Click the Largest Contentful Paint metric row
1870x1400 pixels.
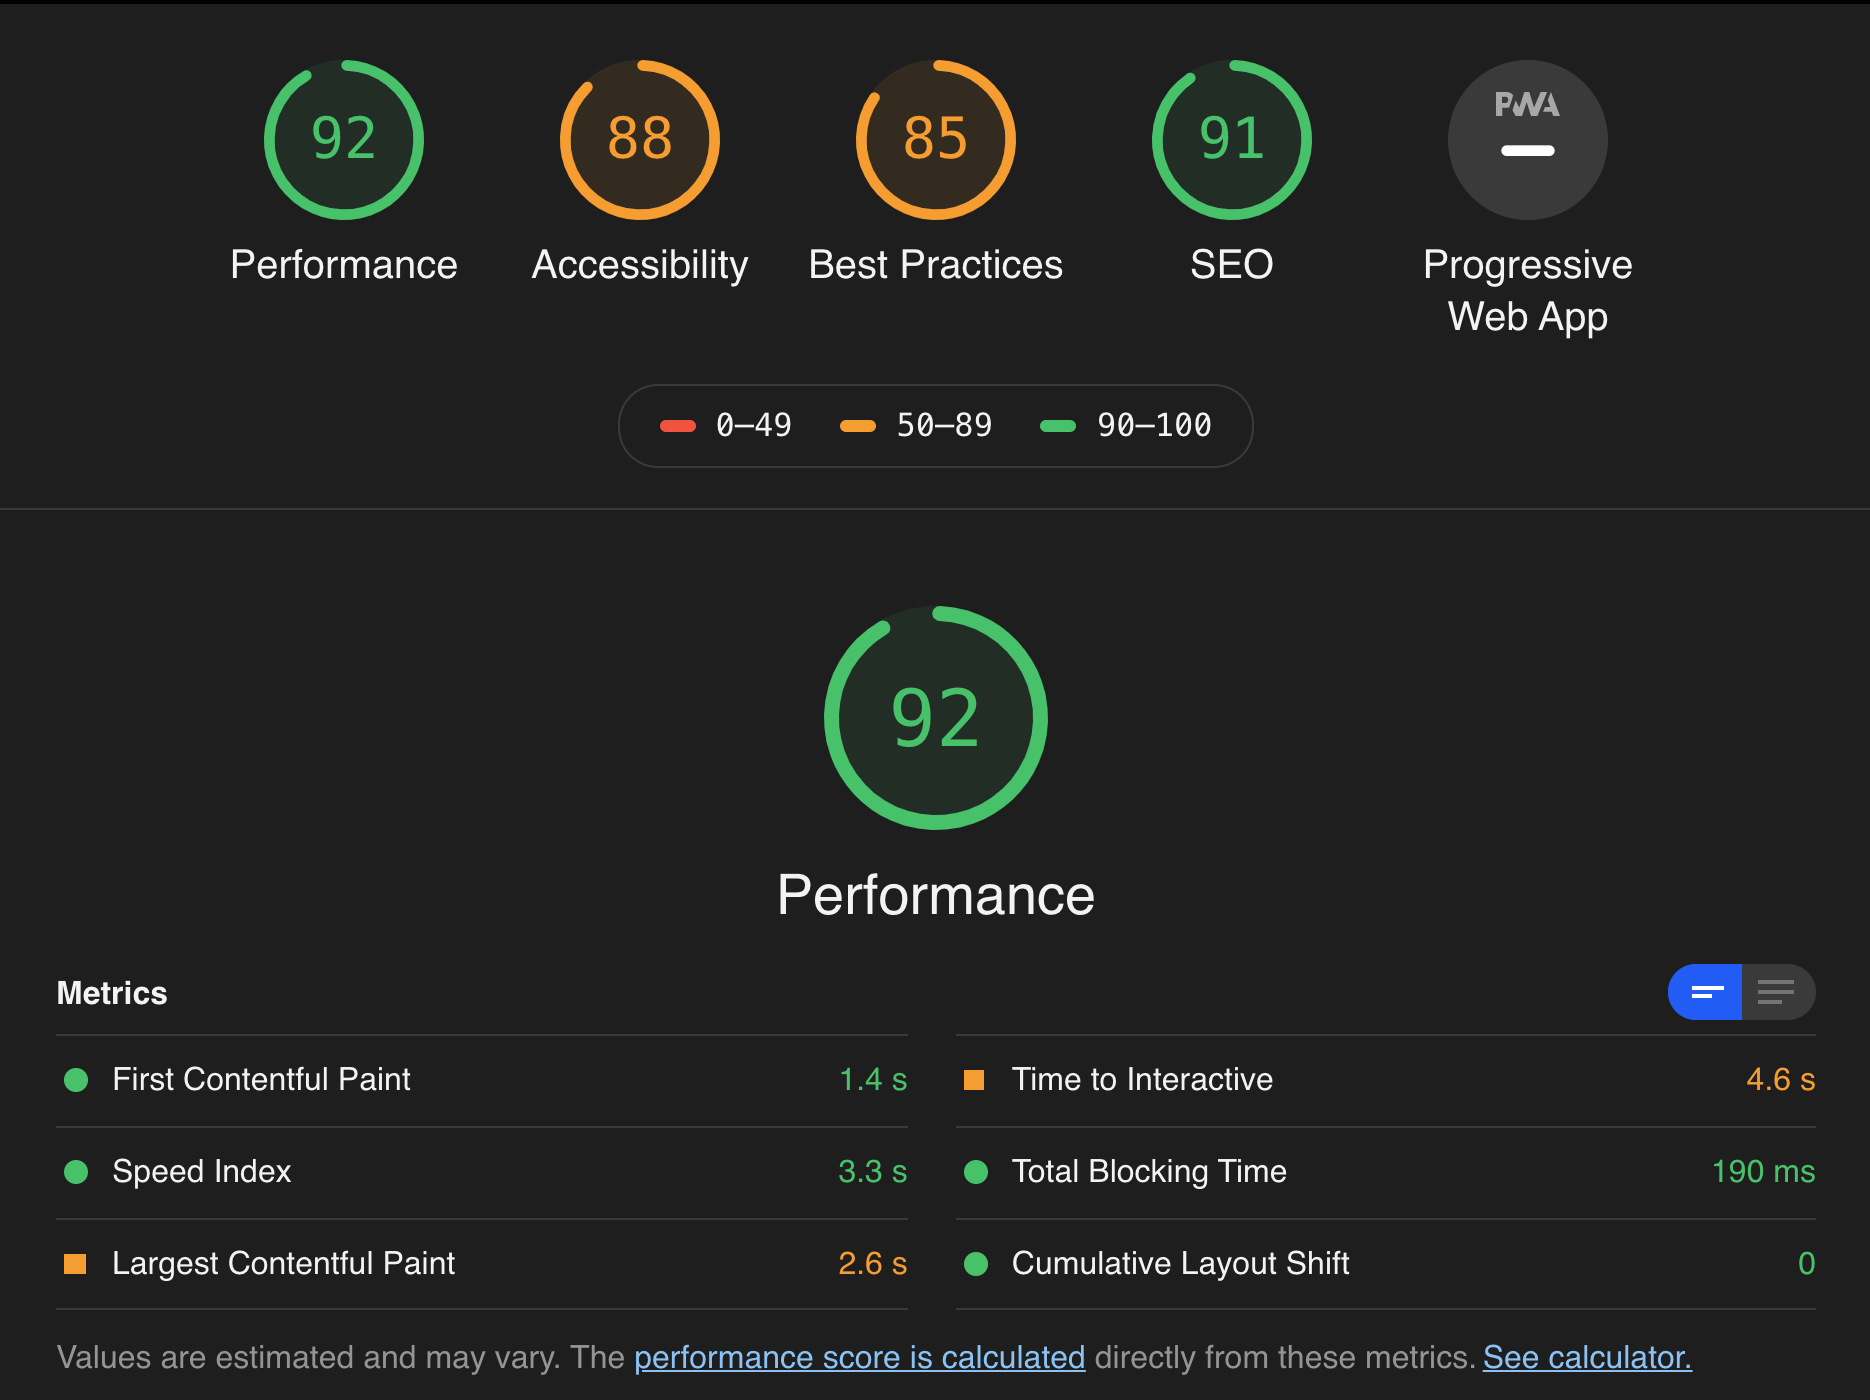tap(482, 1264)
